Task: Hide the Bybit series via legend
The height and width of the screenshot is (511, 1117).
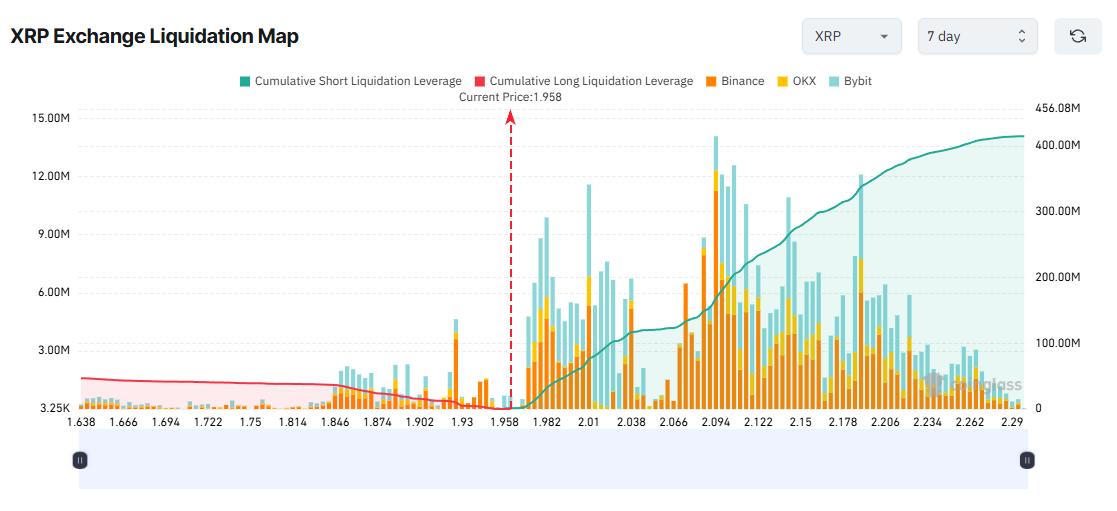Action: pos(857,81)
